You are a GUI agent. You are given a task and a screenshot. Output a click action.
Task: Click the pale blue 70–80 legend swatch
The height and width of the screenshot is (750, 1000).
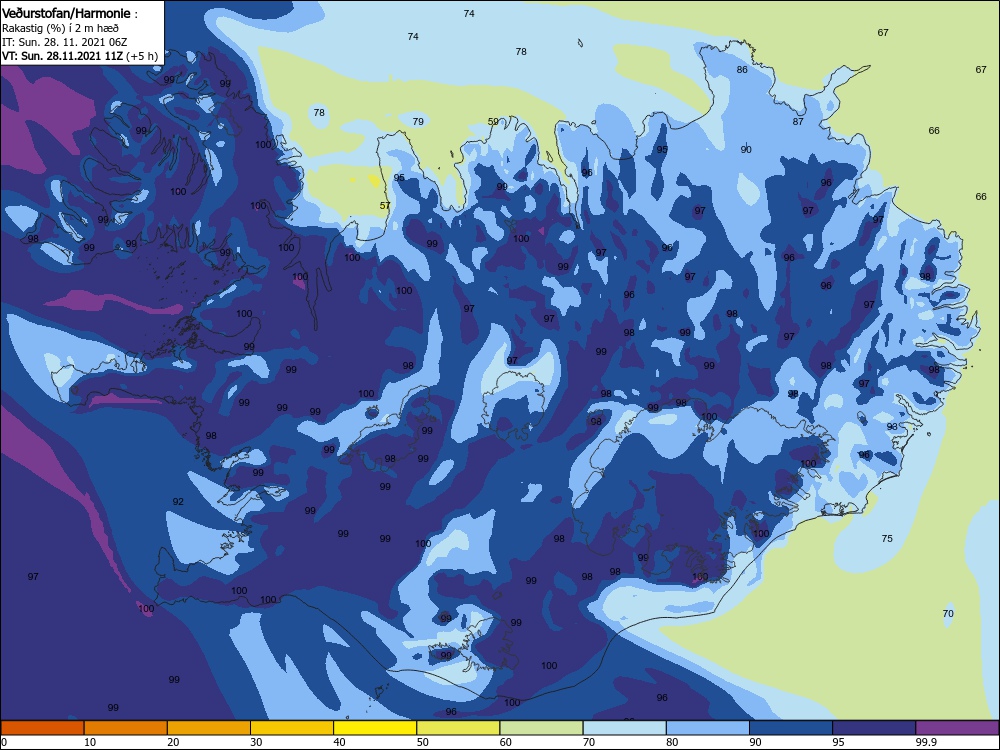pyautogui.click(x=624, y=728)
